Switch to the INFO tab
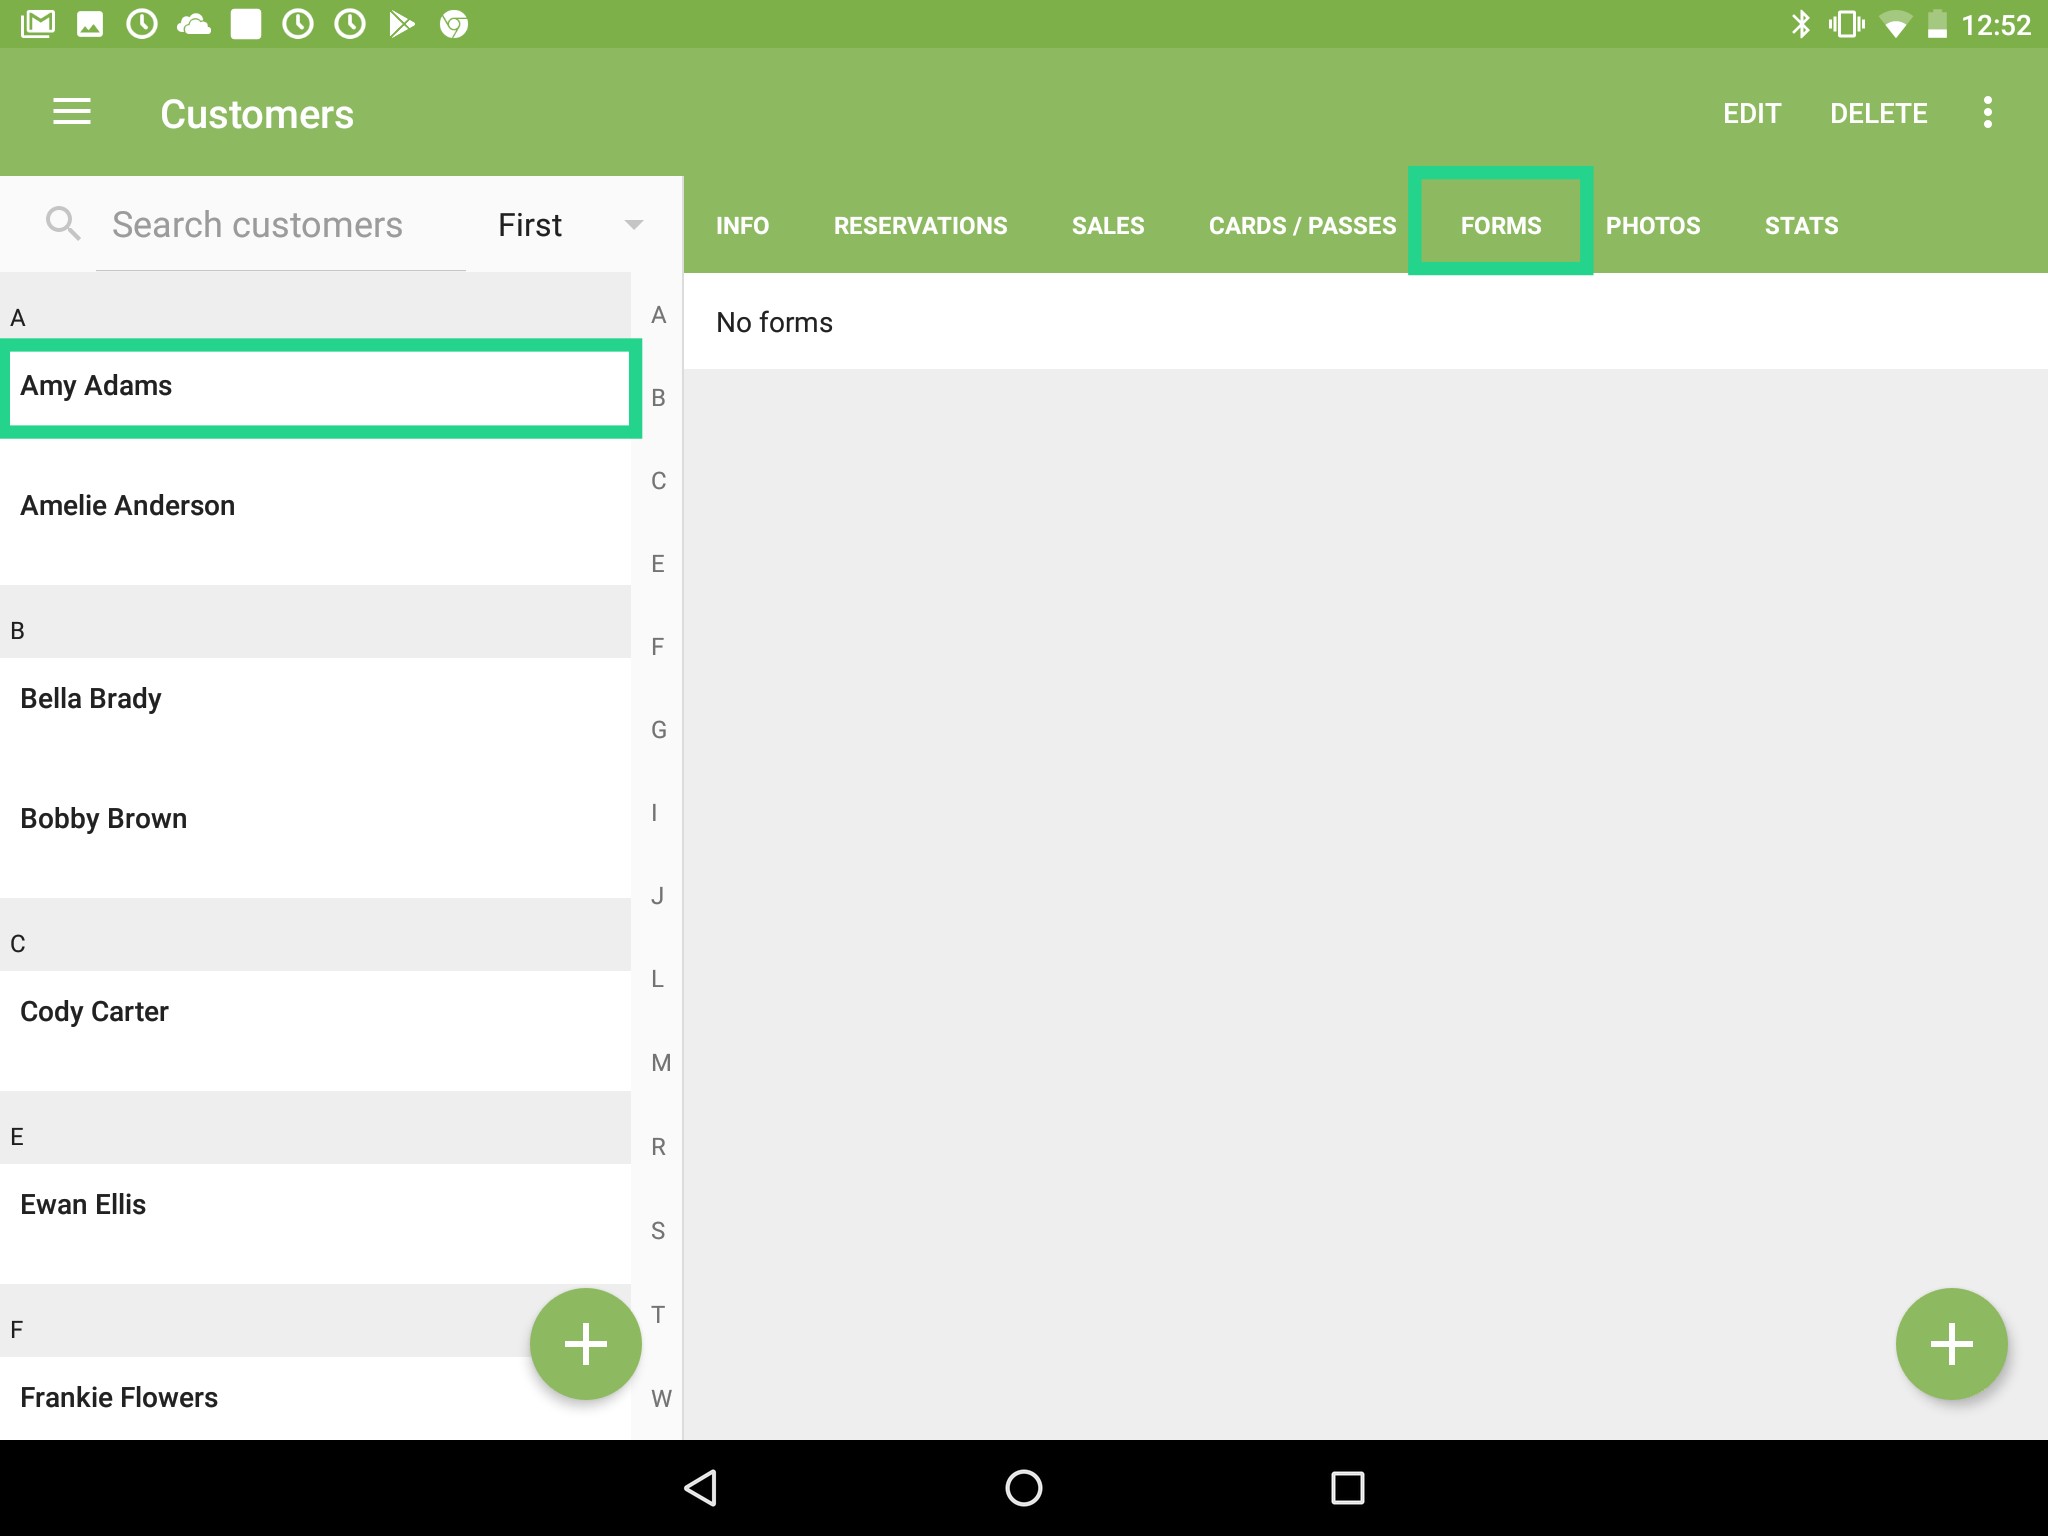The height and width of the screenshot is (1536, 2048). point(742,224)
